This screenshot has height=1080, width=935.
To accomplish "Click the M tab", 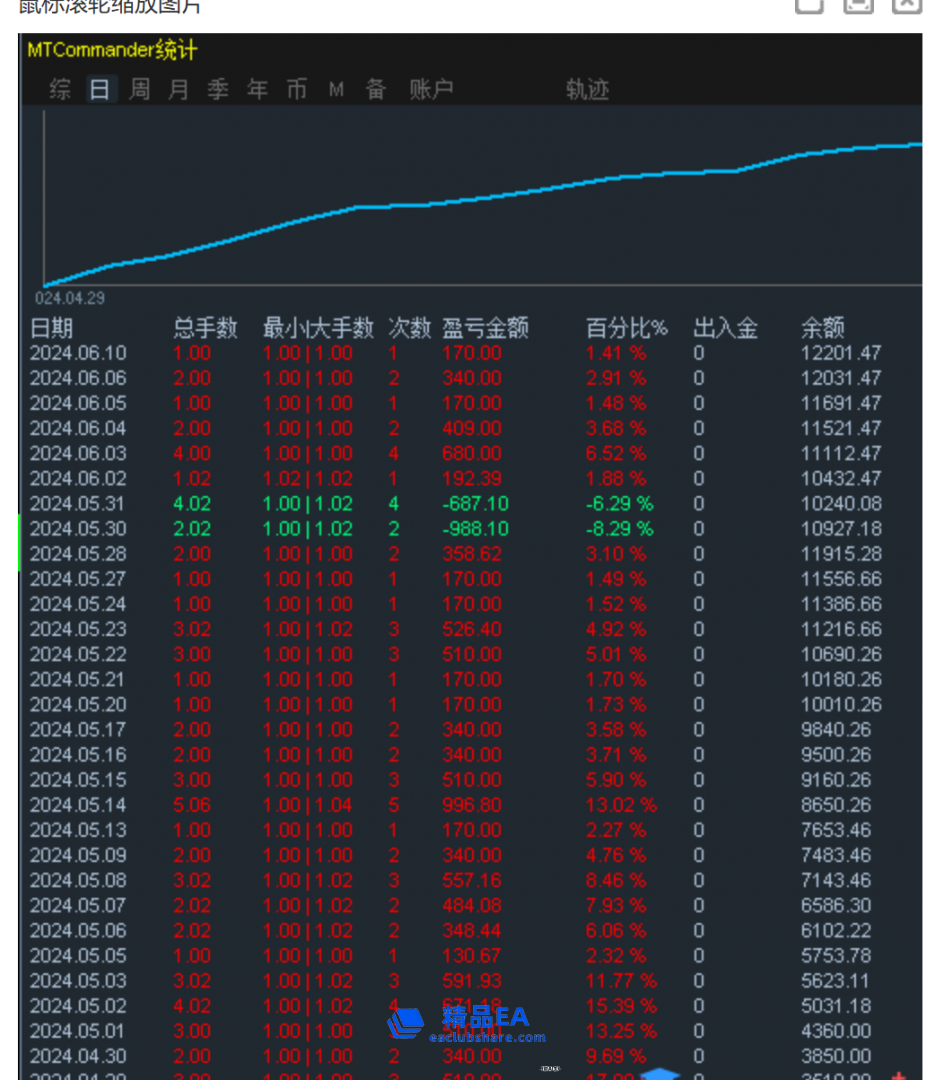I will (x=336, y=90).
